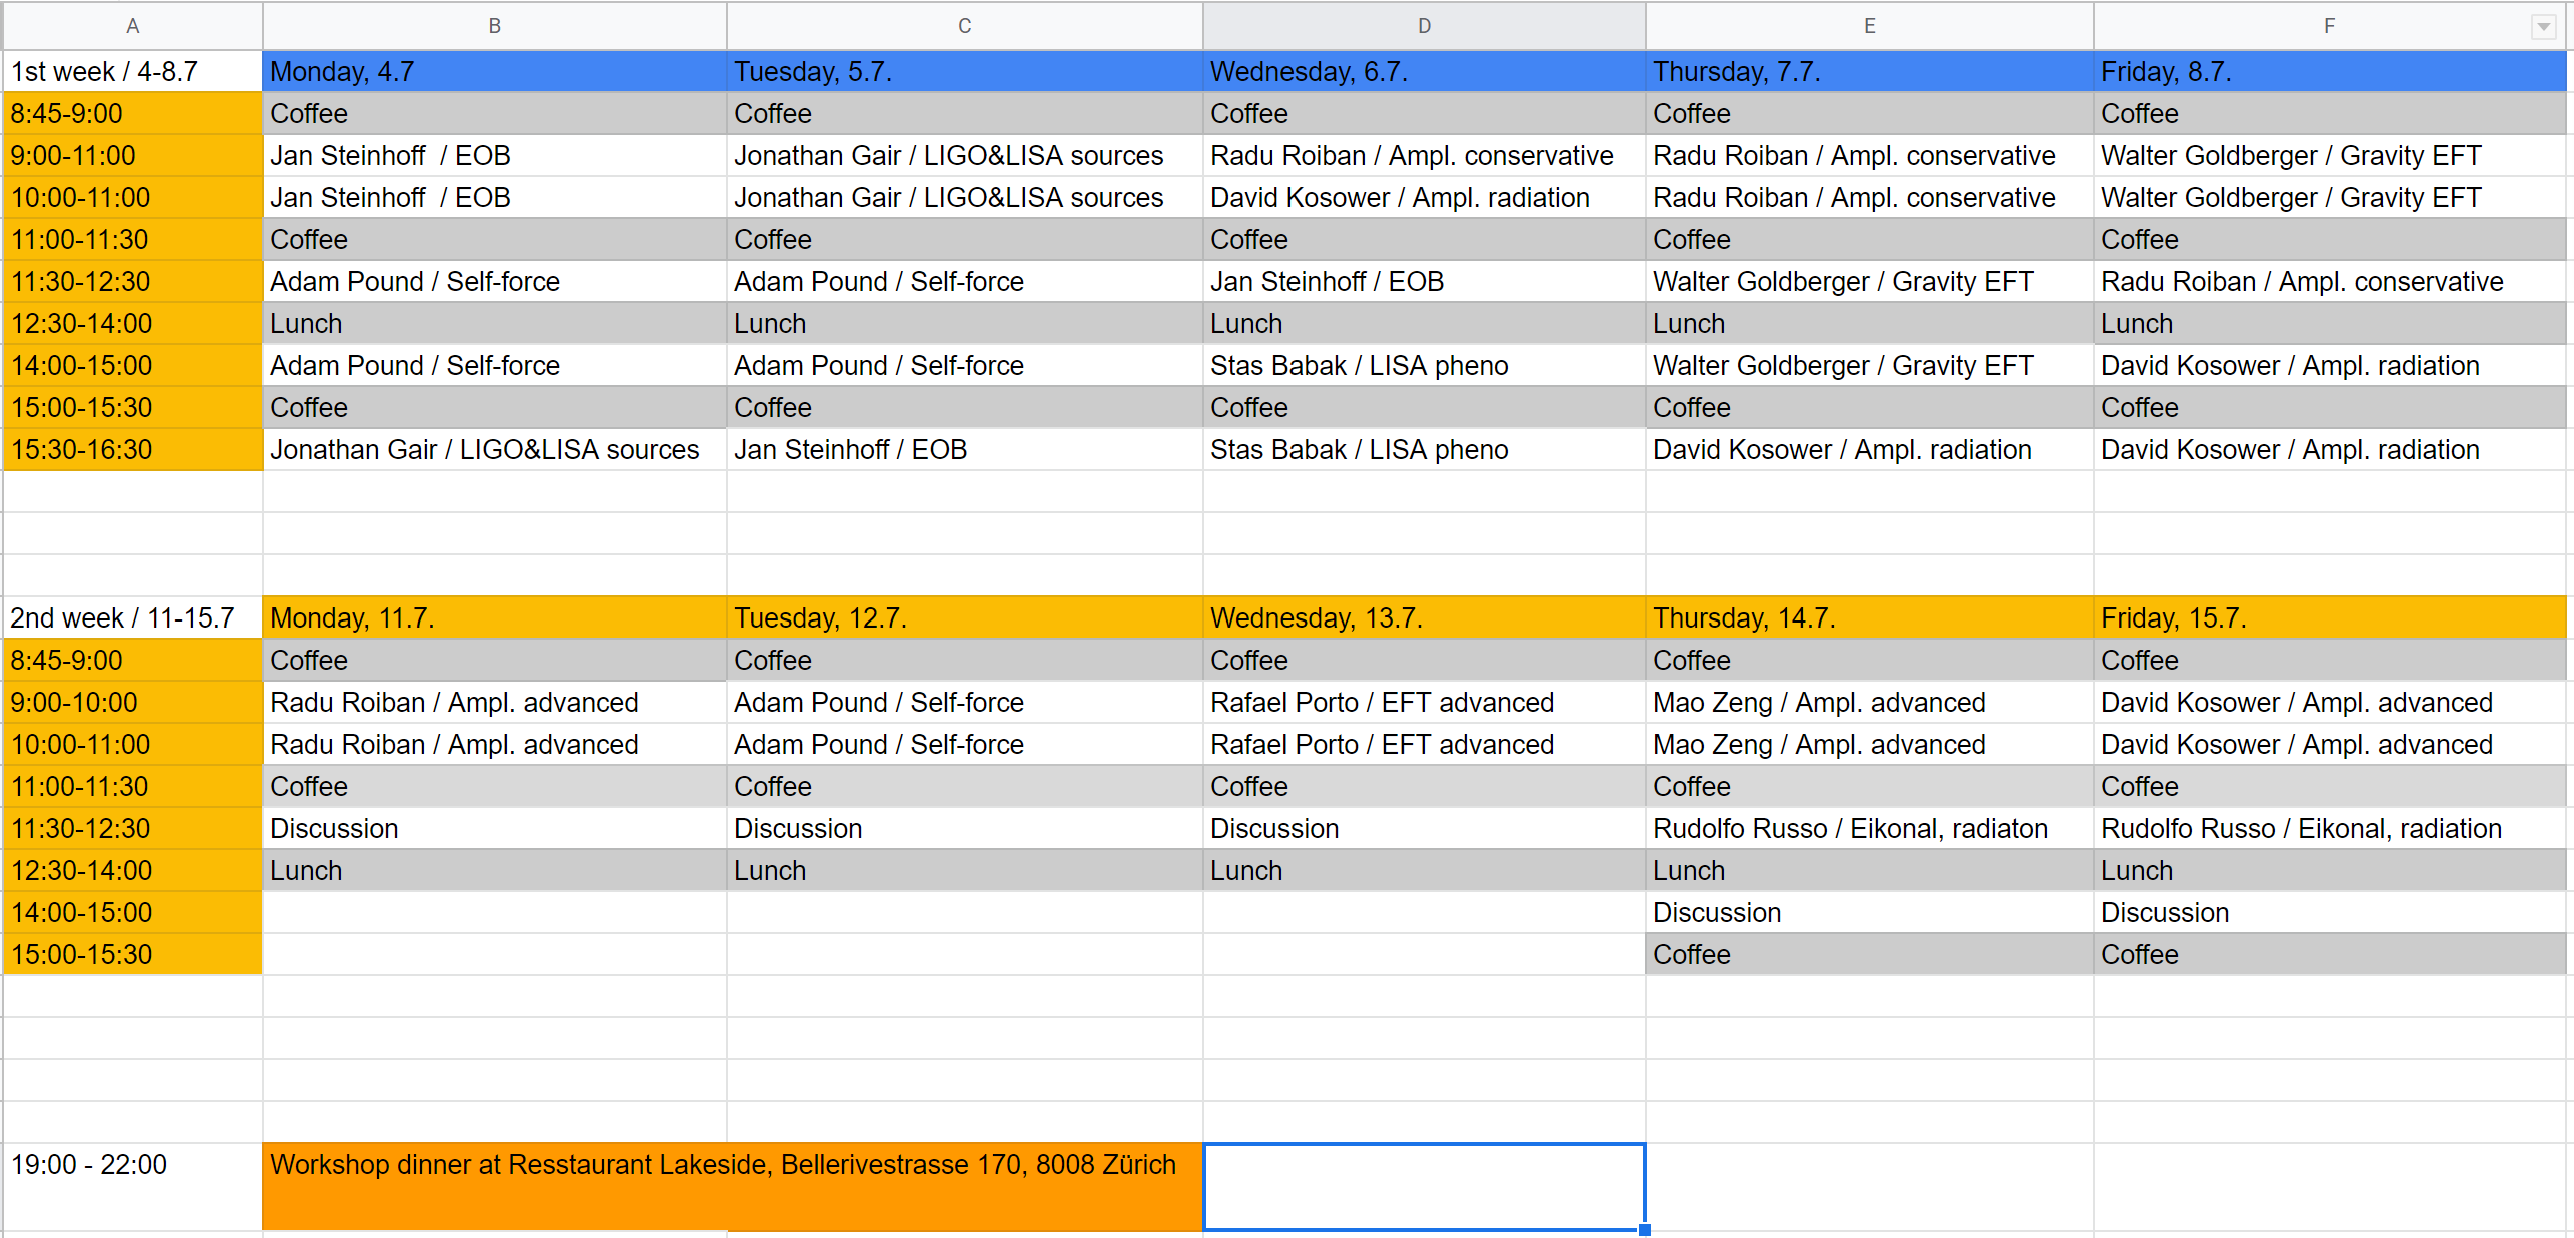This screenshot has width=2574, height=1238.
Task: Select Friday 'Discussion' cell at 14:00-15:00
Action: (x=2330, y=913)
